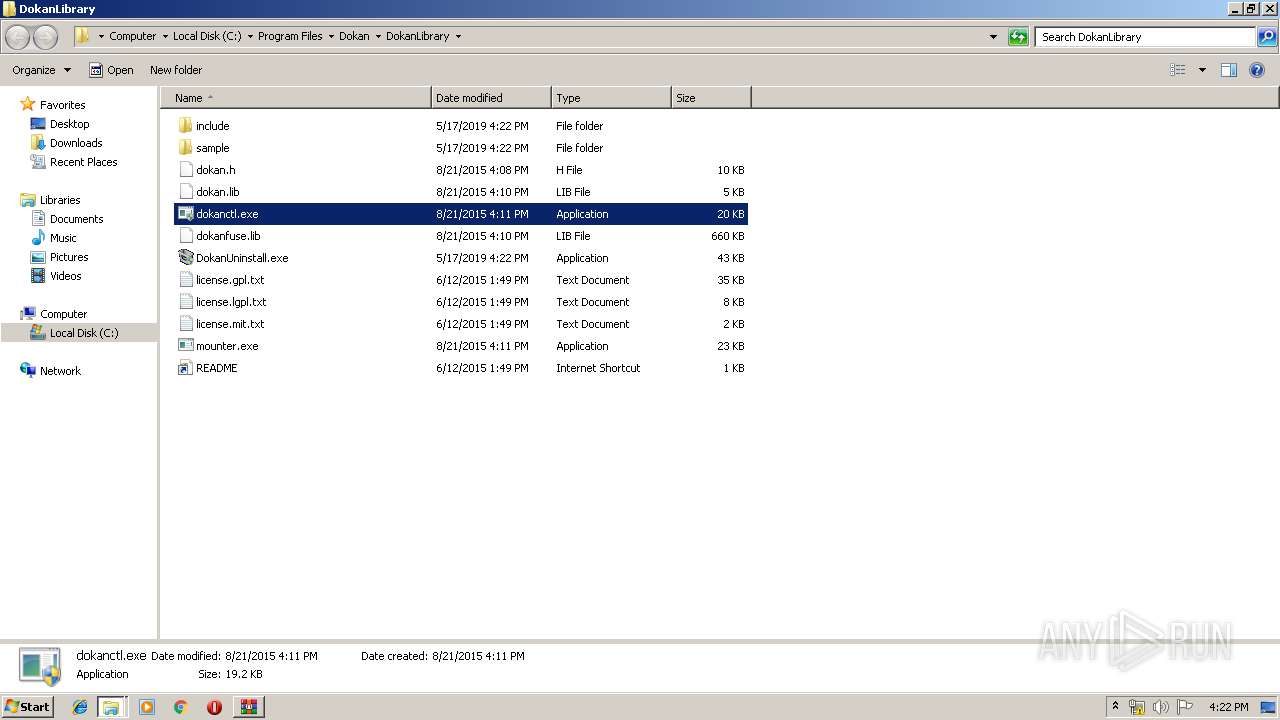1280x720 pixels.
Task: Click the DokanUninstall.exe icon
Action: (185, 258)
